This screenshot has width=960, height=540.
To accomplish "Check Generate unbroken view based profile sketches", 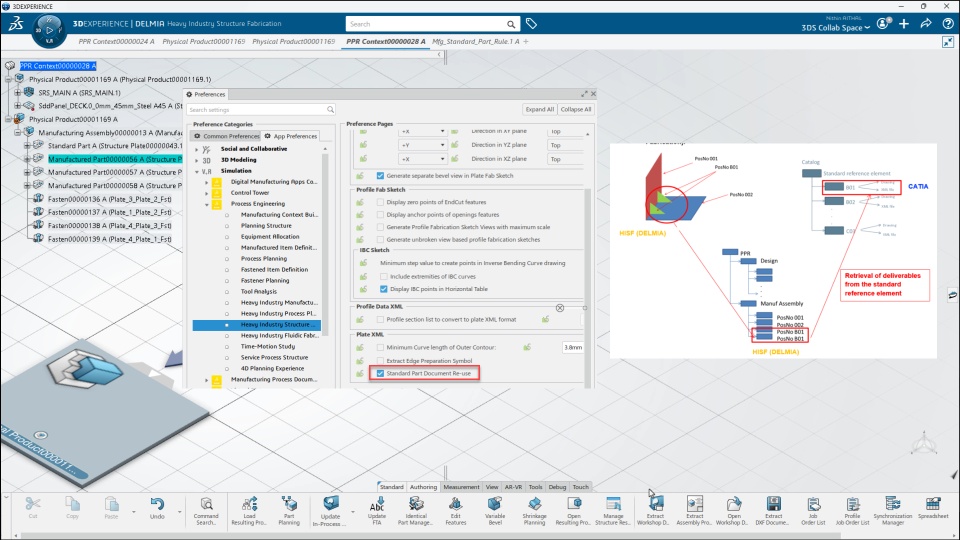I will click(x=380, y=240).
